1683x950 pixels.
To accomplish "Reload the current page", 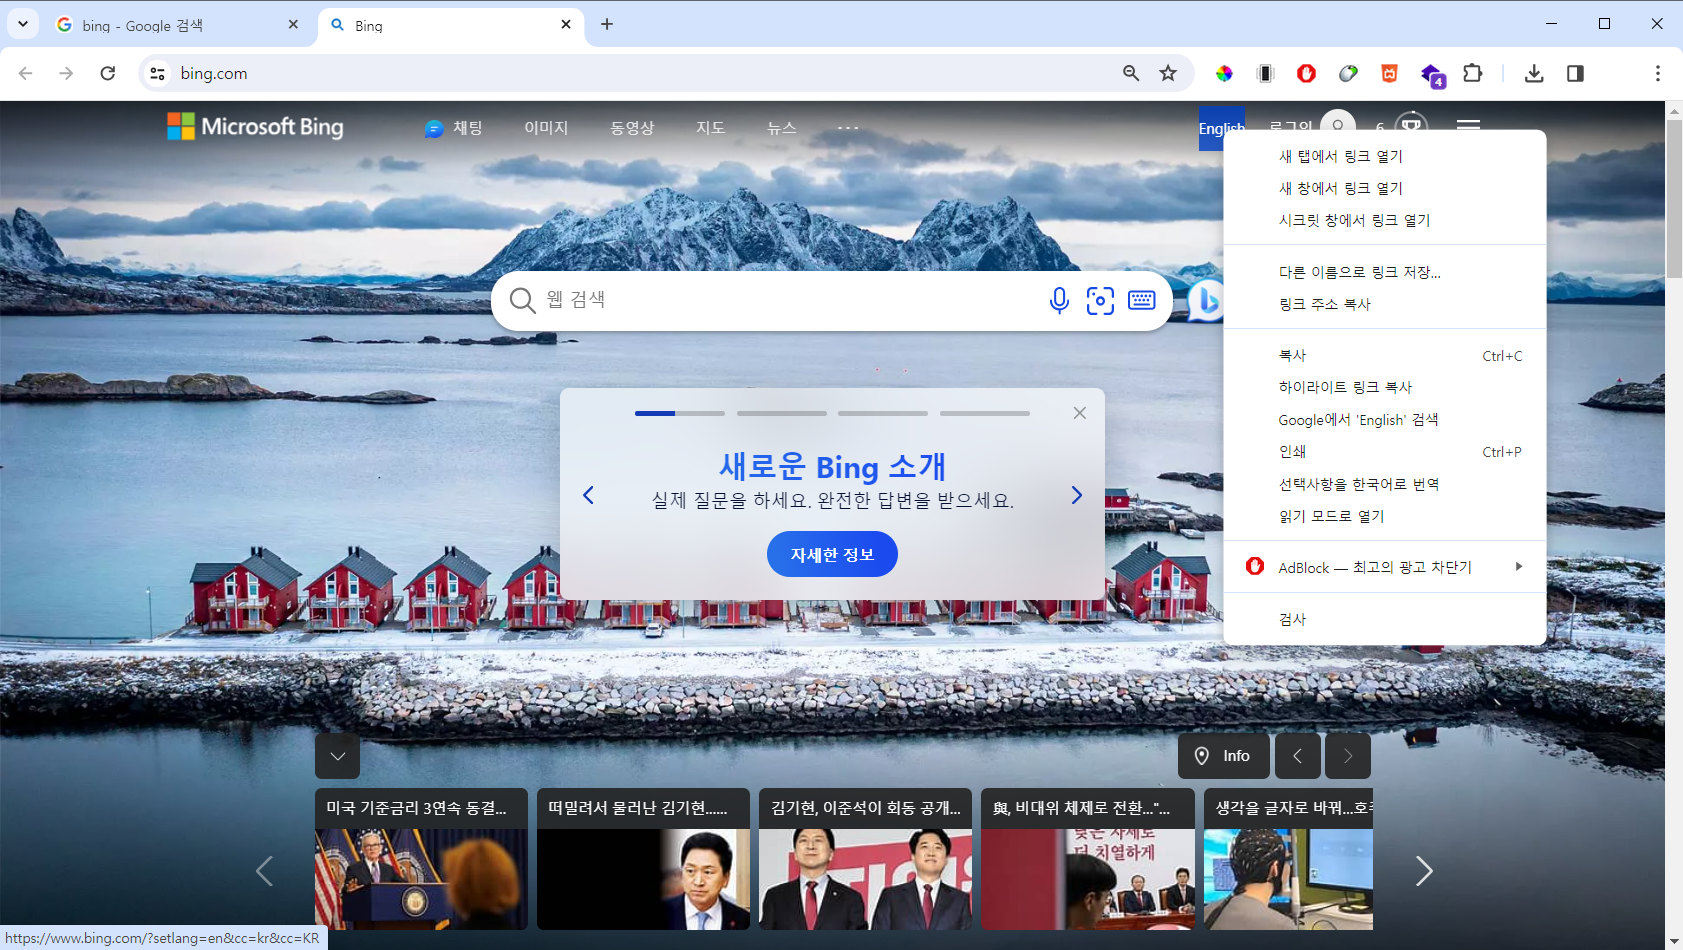I will tap(108, 73).
